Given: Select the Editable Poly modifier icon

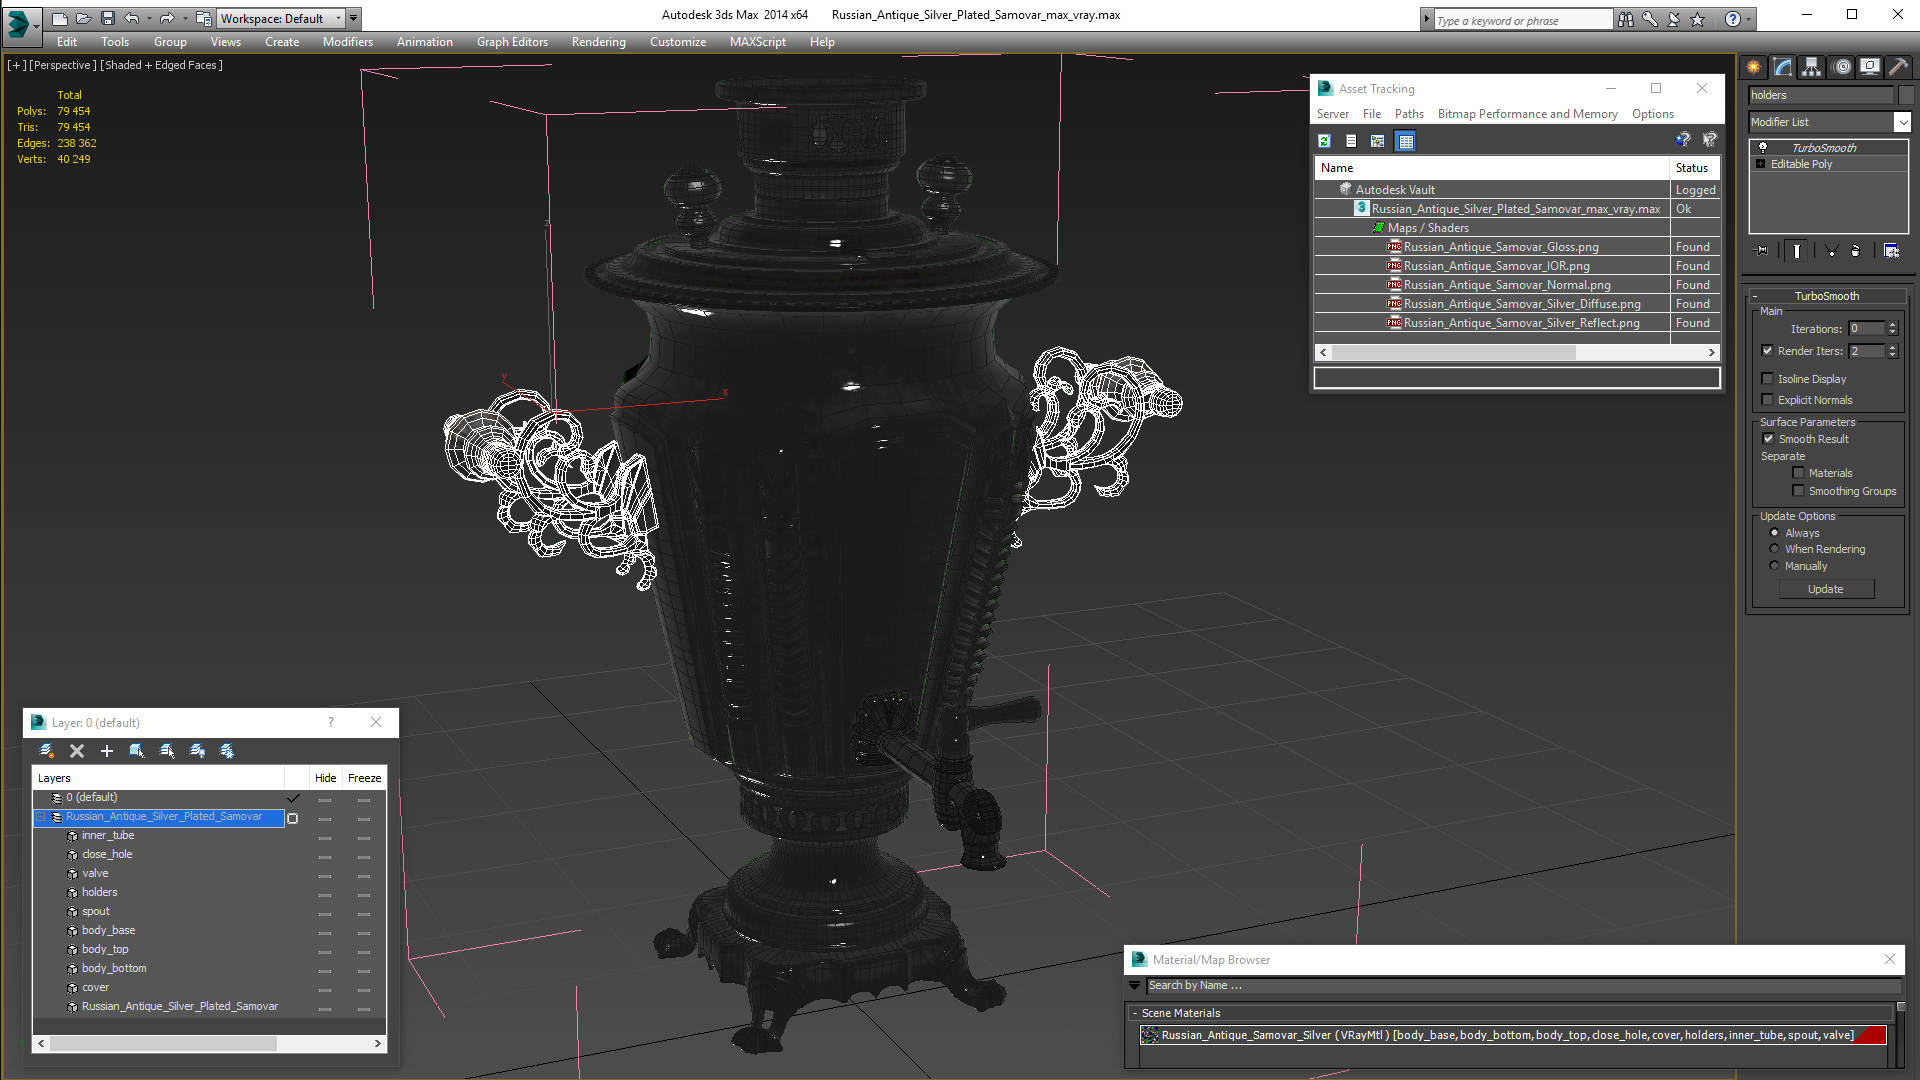Looking at the screenshot, I should [x=1762, y=164].
